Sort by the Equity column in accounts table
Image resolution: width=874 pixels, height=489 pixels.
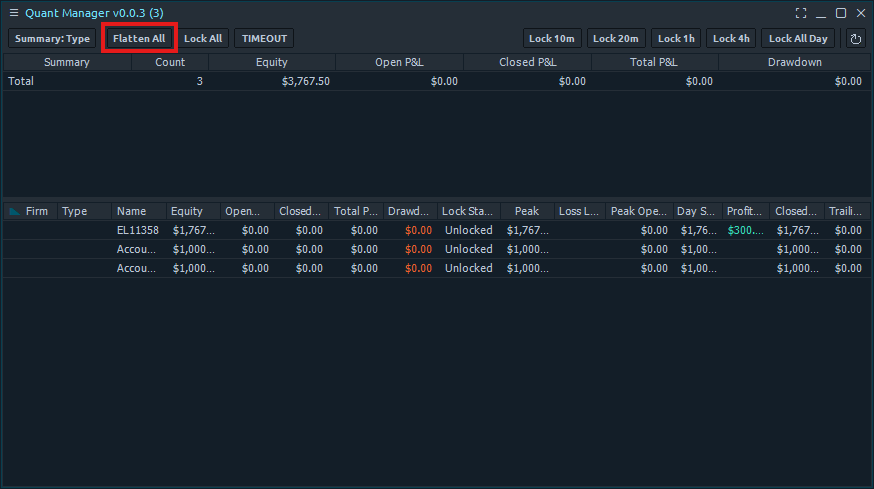[187, 211]
